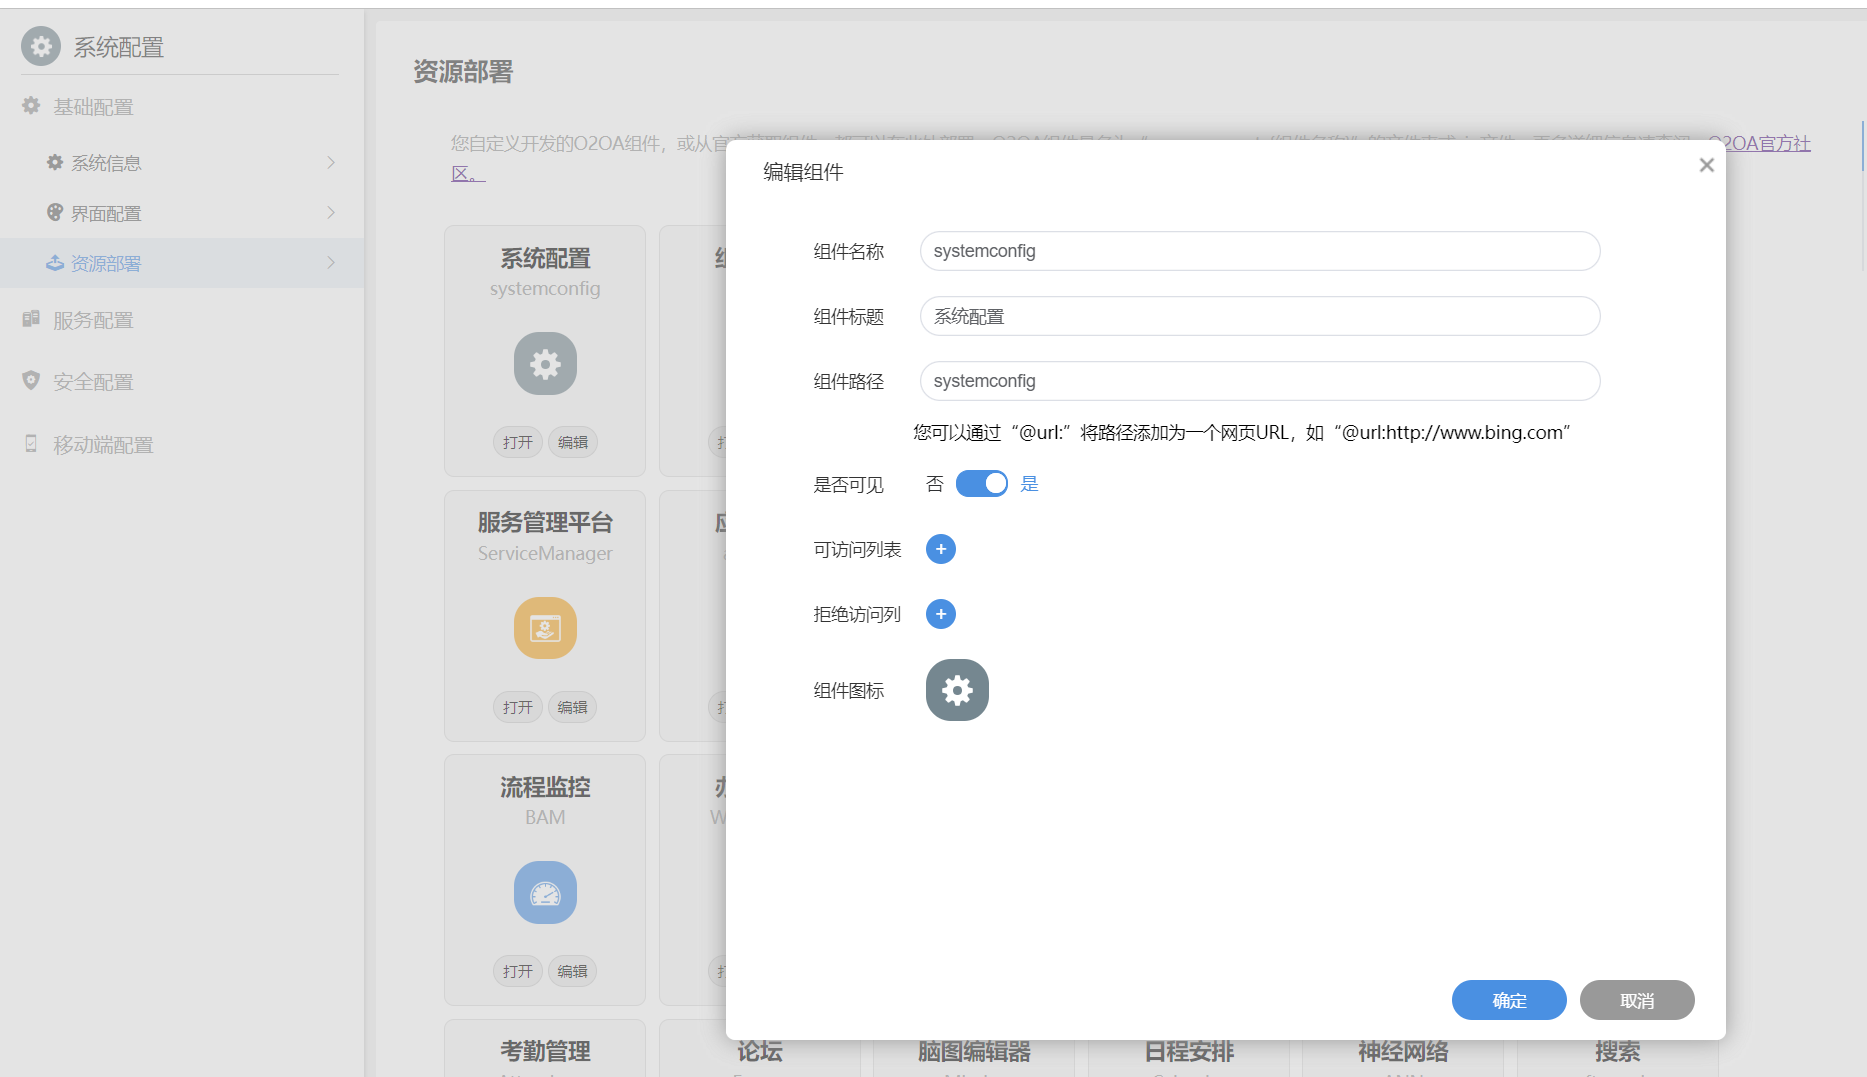
Task: Click the 系统配置 card gear icon
Action: [x=545, y=364]
